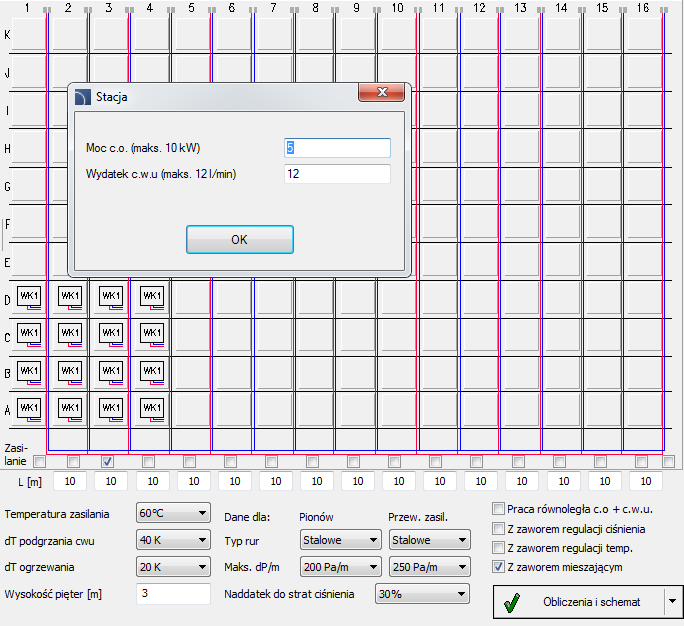Image resolution: width=684 pixels, height=626 pixels.
Task: Select WK1 station in row D, column 2
Action: click(70, 296)
